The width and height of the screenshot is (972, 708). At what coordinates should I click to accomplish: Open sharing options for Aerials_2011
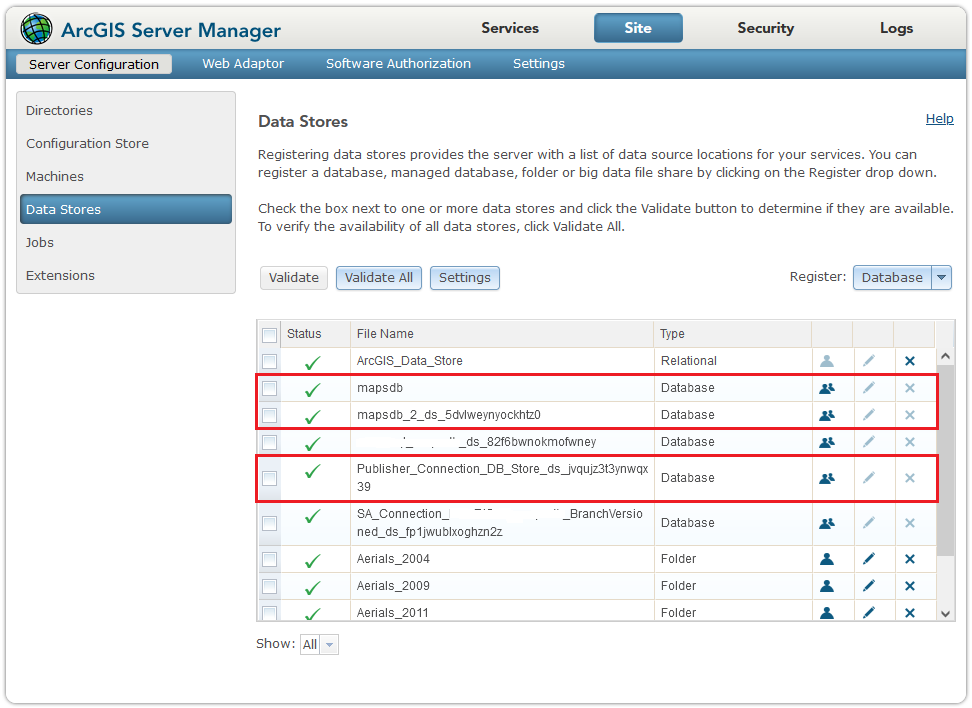(829, 612)
